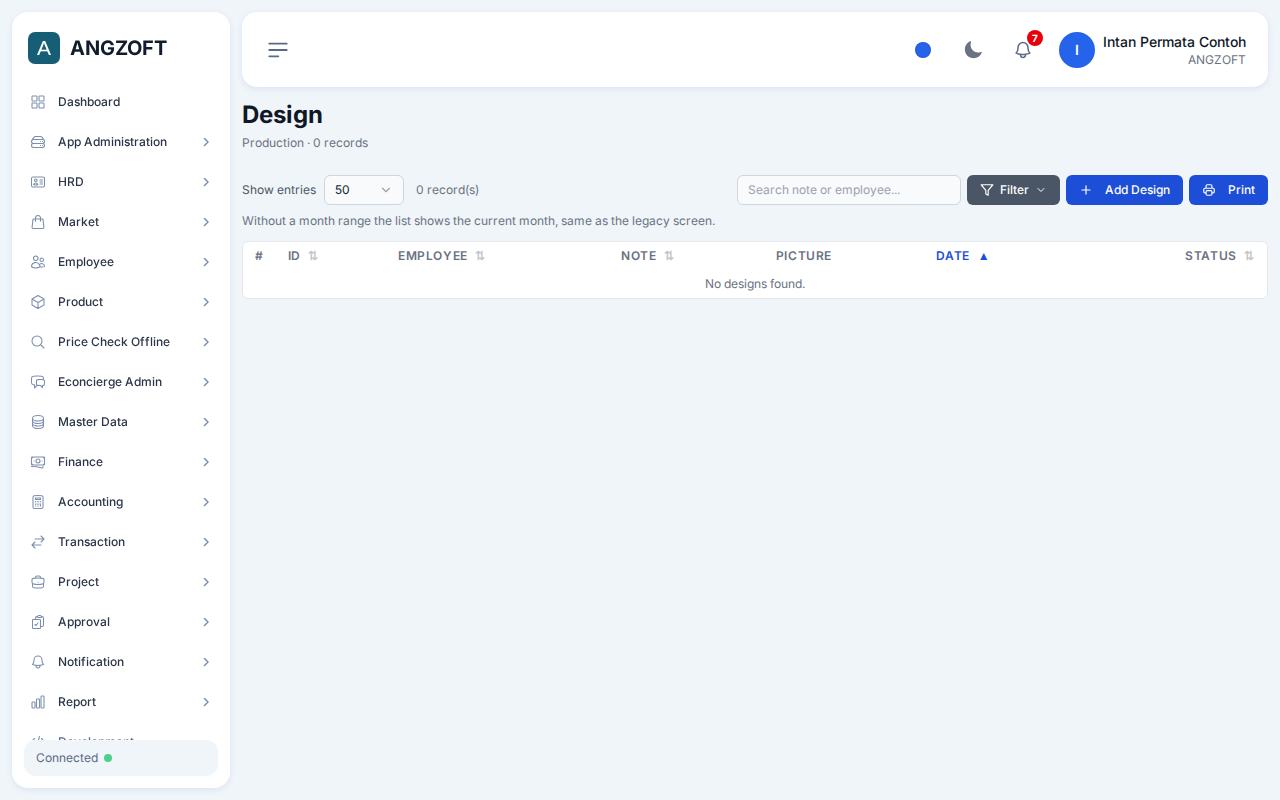The width and height of the screenshot is (1280, 800).
Task: Click the user avatar circle
Action: [1077, 50]
